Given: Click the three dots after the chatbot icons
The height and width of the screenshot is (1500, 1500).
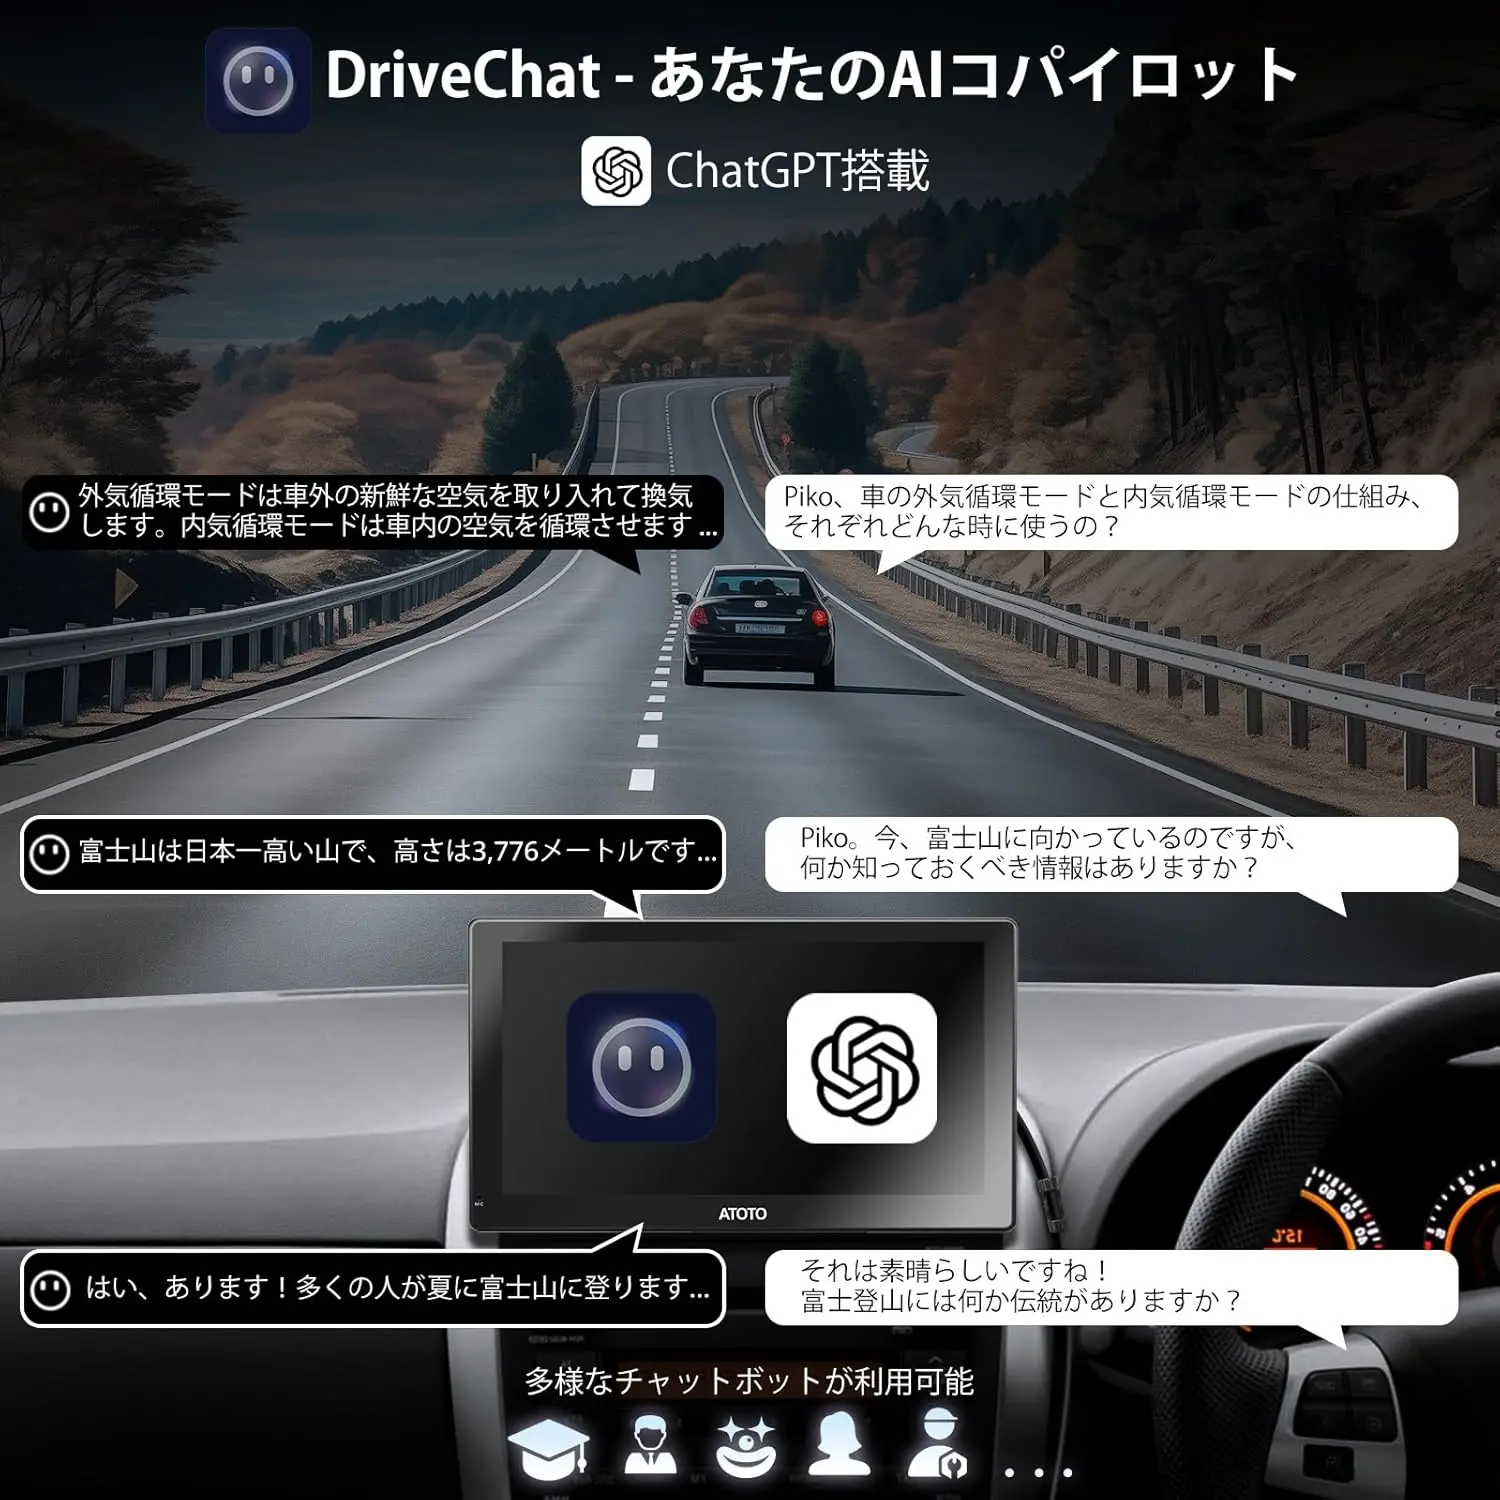Looking at the screenshot, I should point(1038,1472).
